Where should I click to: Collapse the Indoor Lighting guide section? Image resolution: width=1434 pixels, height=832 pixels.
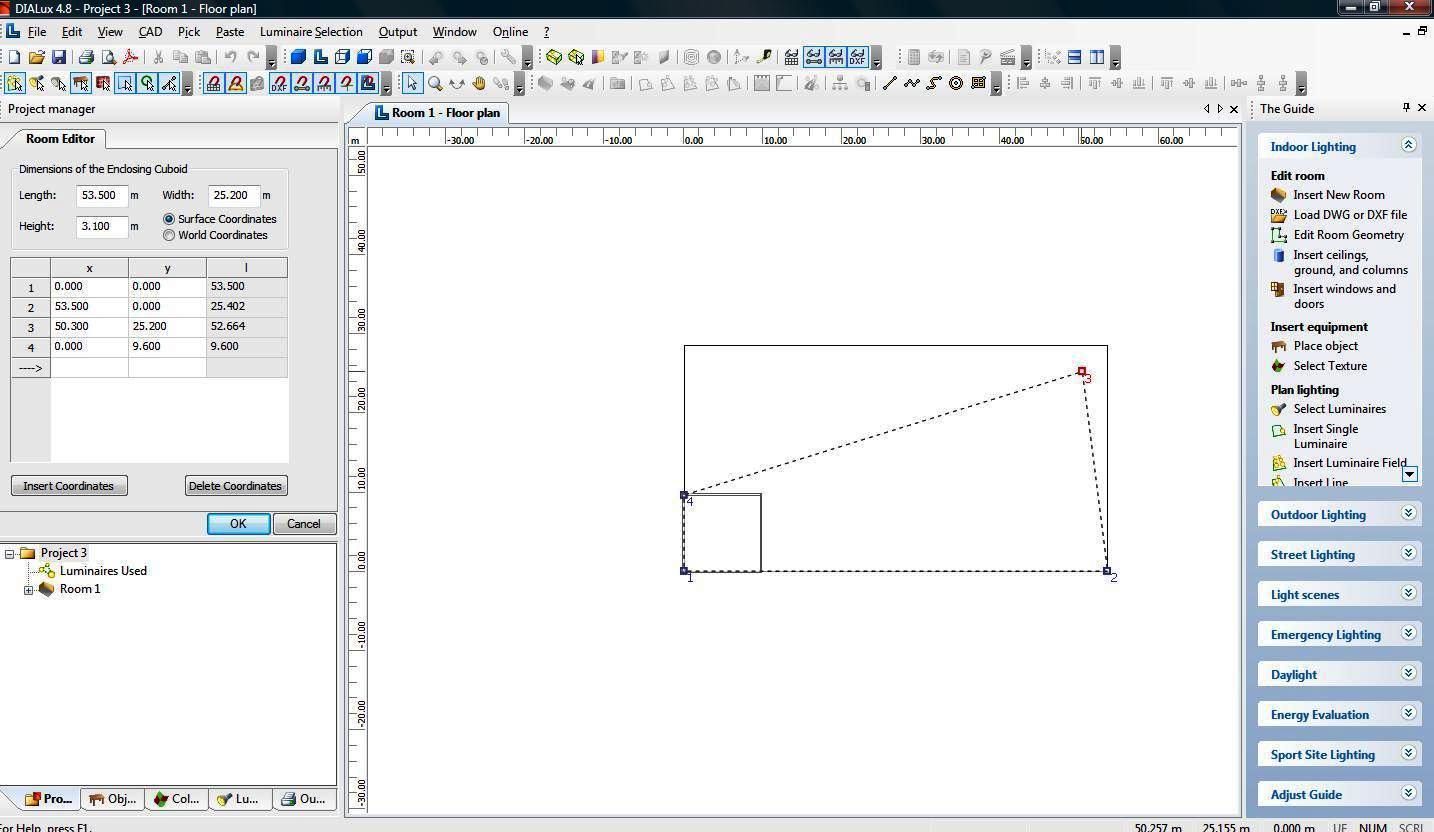[x=1409, y=145]
